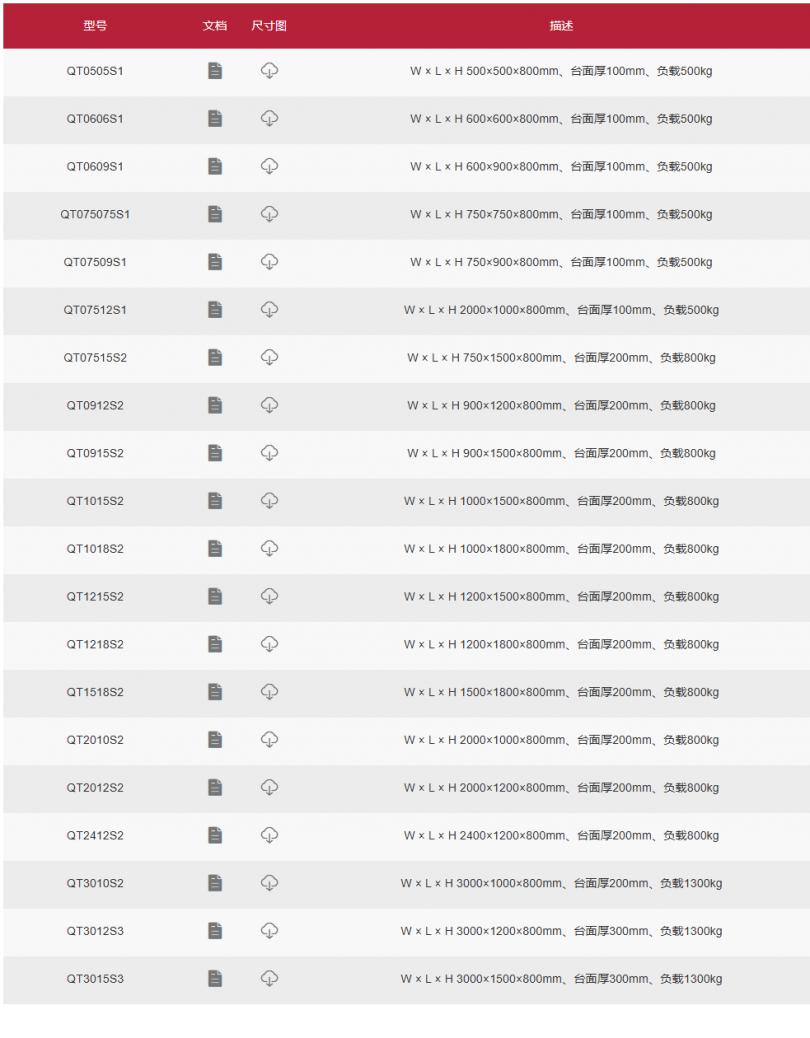Download the dimension drawing for QT075075S1
The width and height of the screenshot is (810, 1038).
click(x=269, y=214)
